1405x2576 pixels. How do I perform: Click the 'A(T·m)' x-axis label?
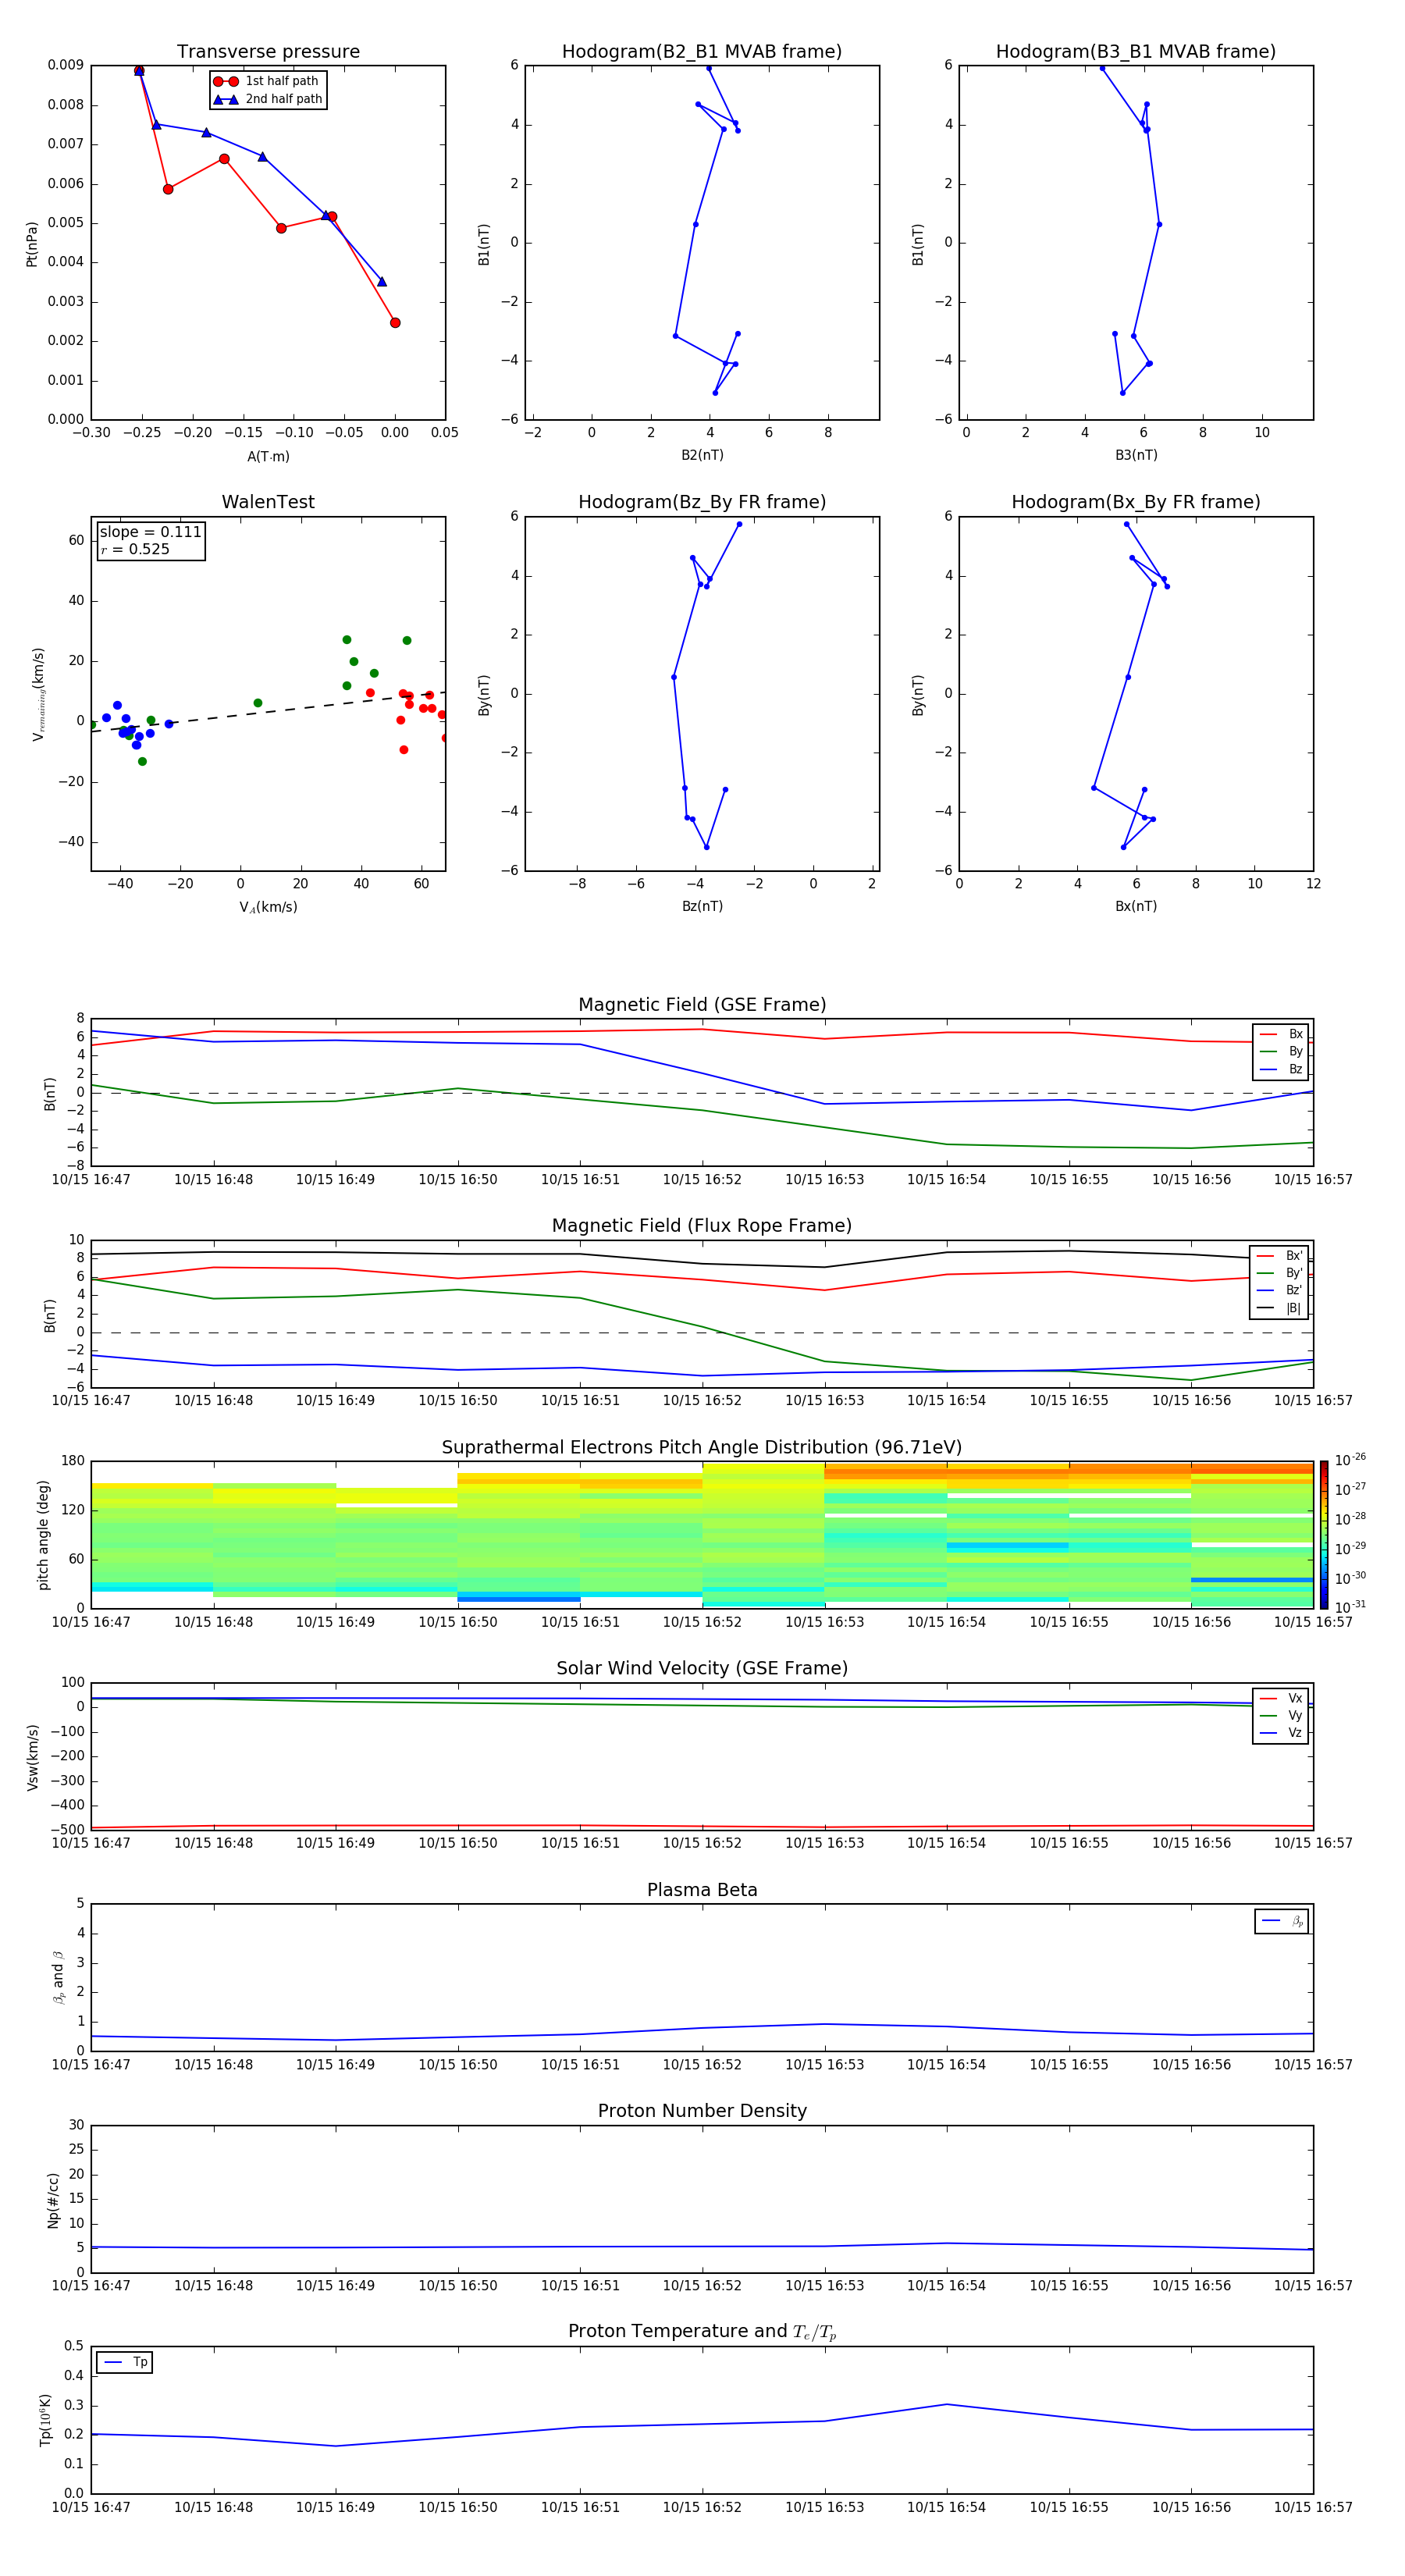pos(268,457)
